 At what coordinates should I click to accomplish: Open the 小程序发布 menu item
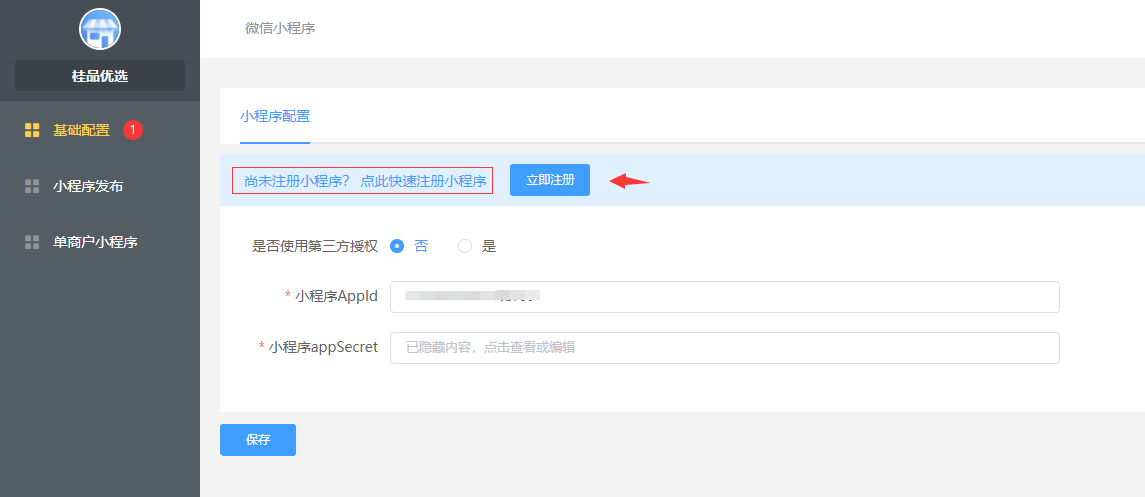[x=88, y=186]
